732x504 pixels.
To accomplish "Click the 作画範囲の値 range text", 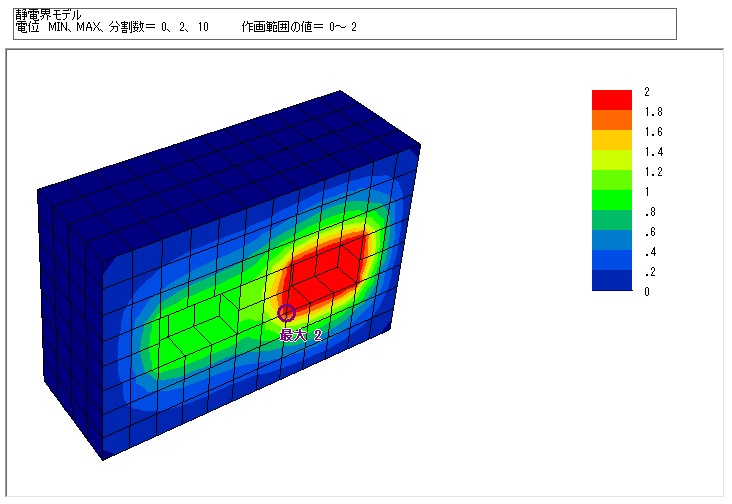I will pyautogui.click(x=298, y=28).
